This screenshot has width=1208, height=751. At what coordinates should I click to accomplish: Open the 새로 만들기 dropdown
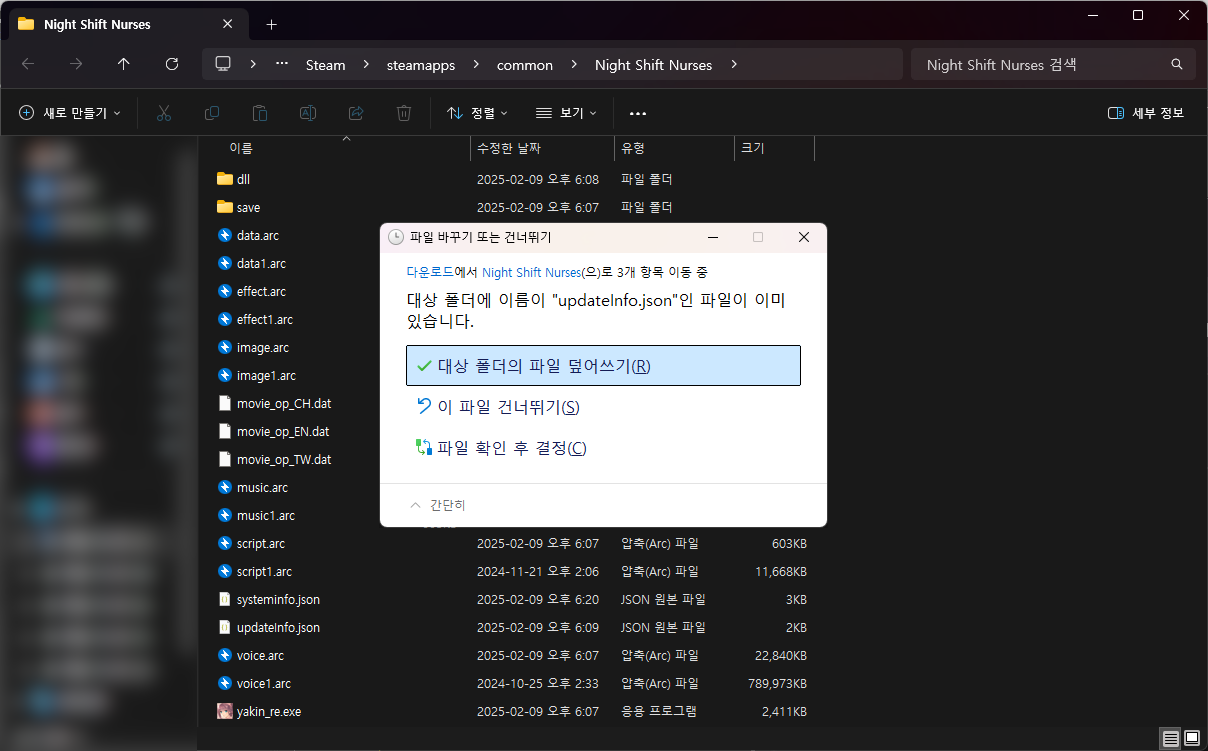pos(70,113)
